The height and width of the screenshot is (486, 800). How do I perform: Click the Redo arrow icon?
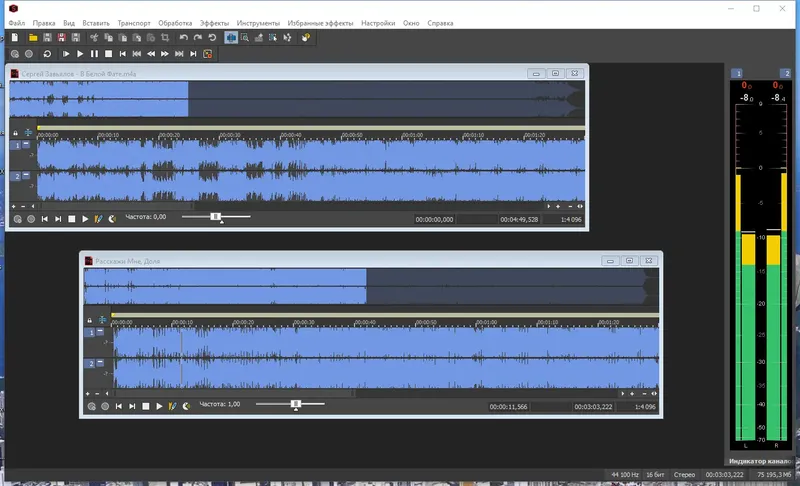(198, 37)
